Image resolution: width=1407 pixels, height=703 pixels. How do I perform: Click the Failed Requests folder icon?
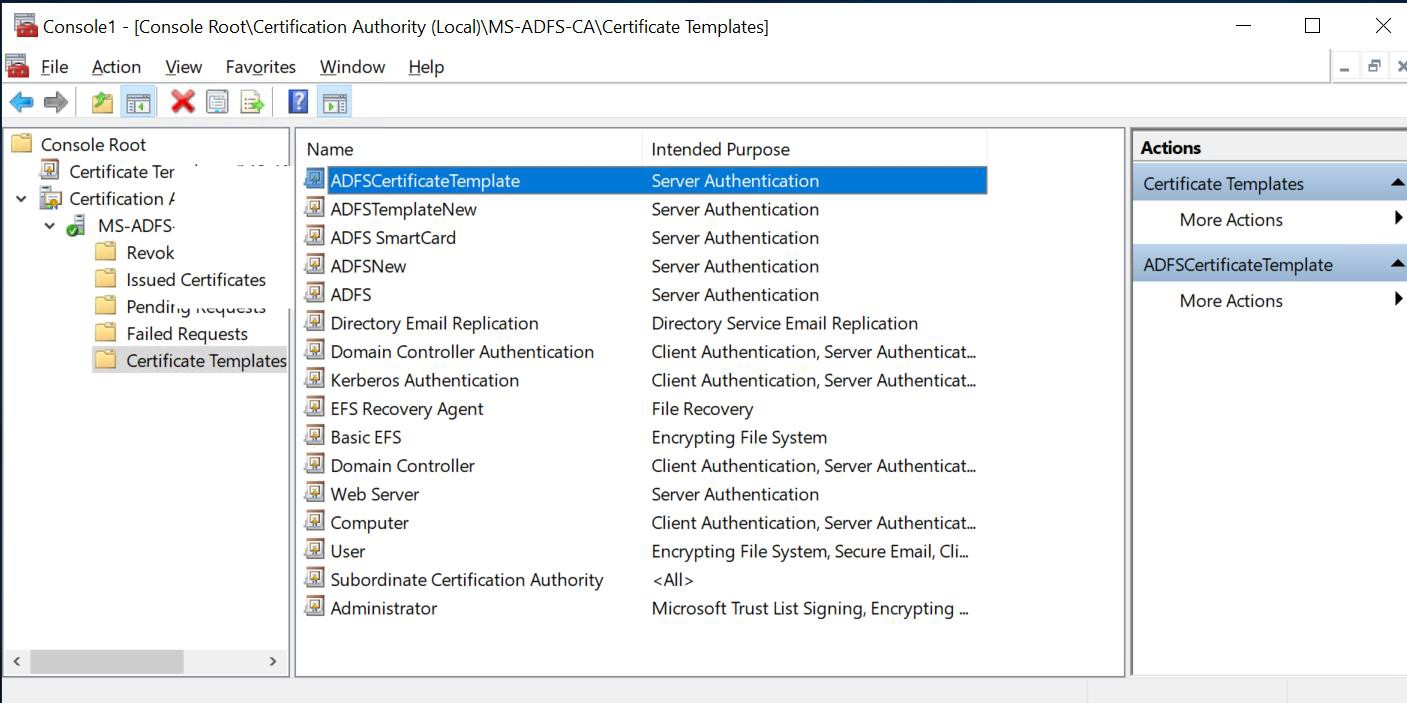click(x=105, y=333)
